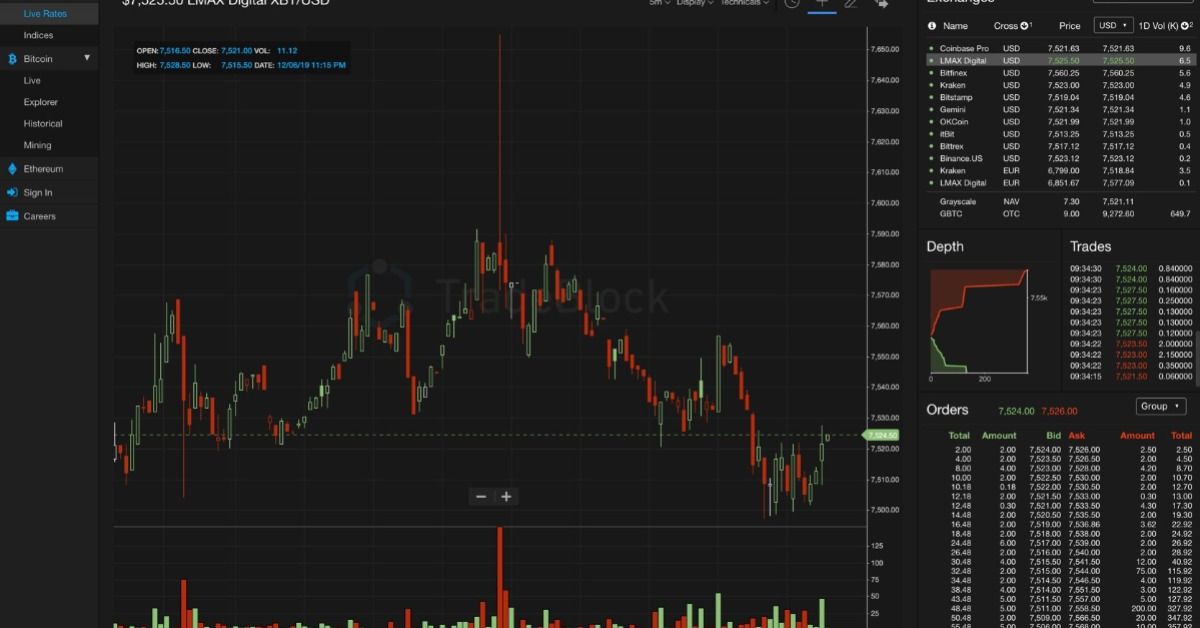The image size is (1200, 628).
Task: Sort exchanges by Name column header
Action: [955, 26]
